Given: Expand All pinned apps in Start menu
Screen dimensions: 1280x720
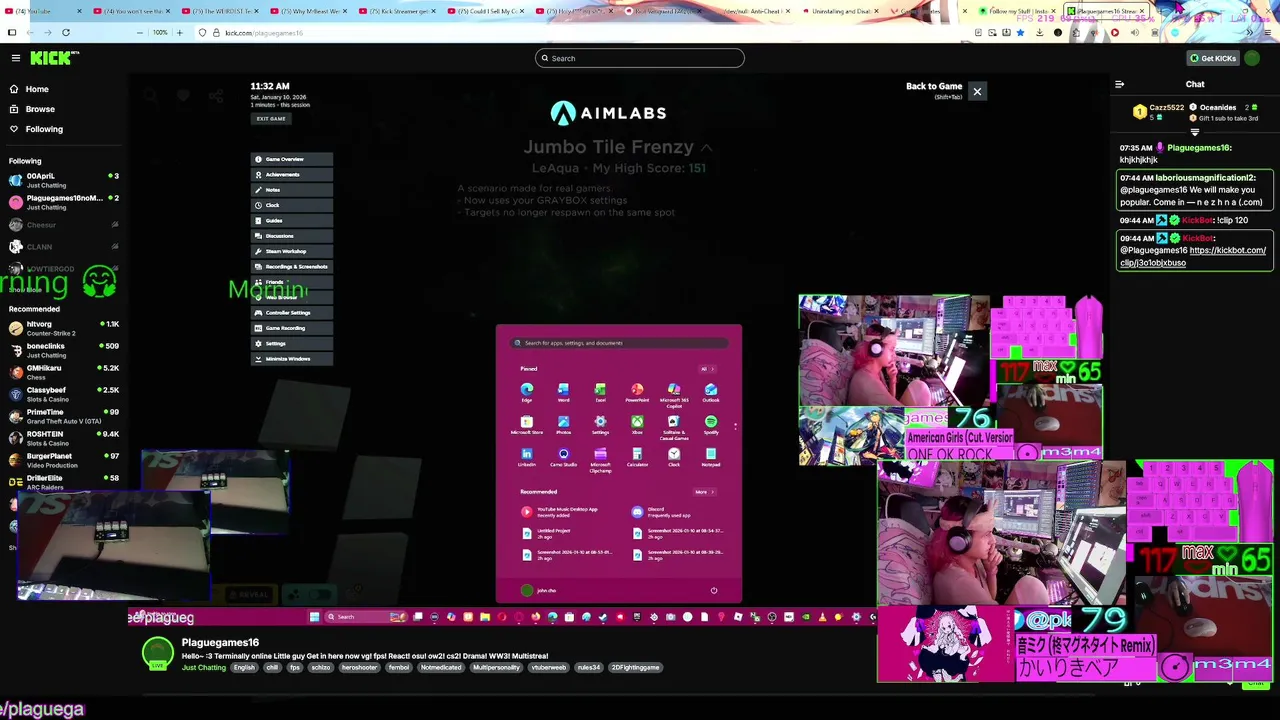Looking at the screenshot, I should [705, 368].
